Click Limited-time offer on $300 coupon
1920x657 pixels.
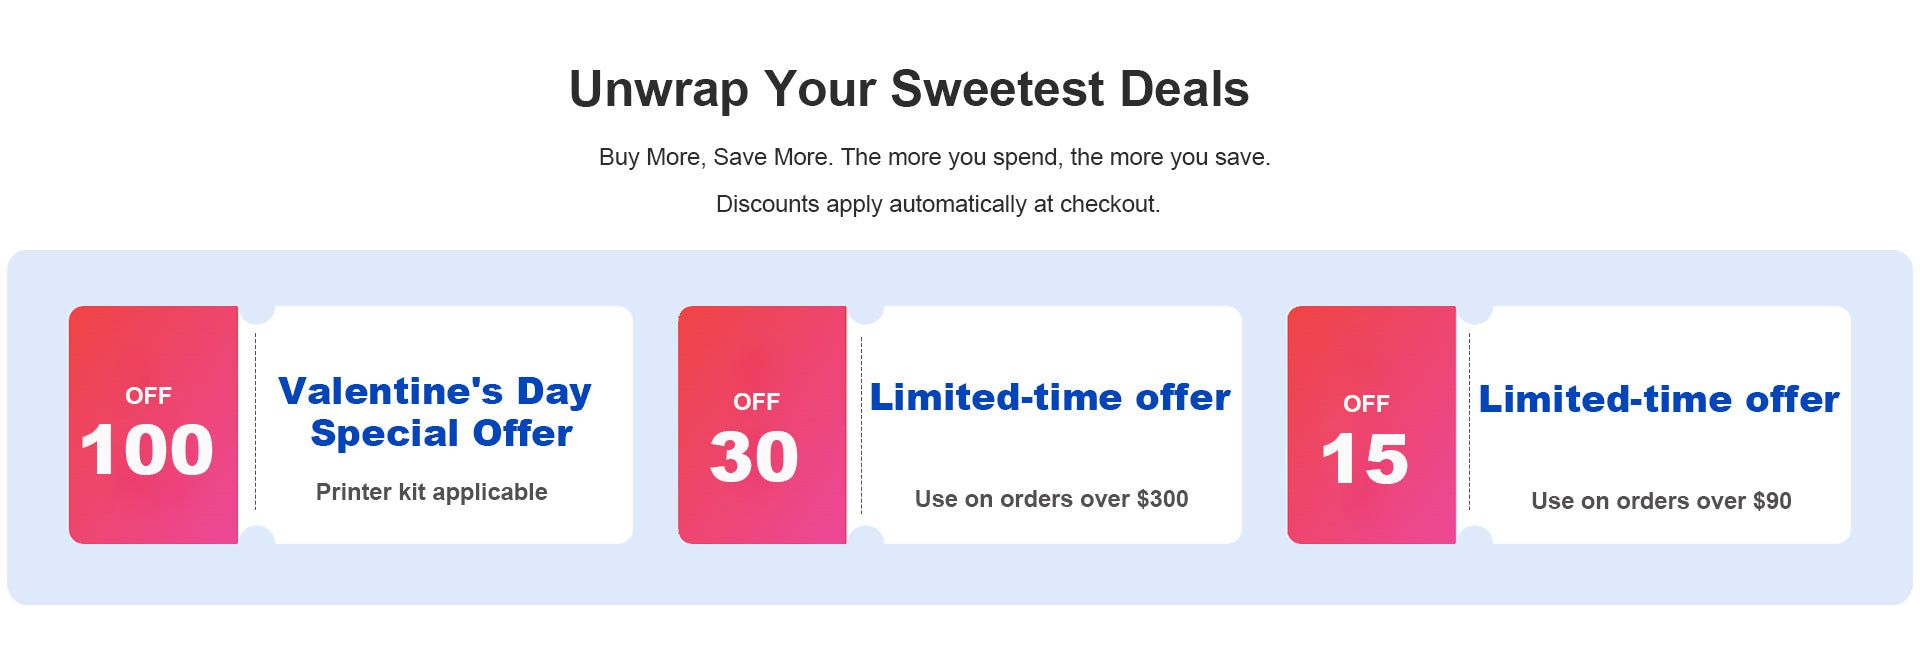pos(1050,397)
